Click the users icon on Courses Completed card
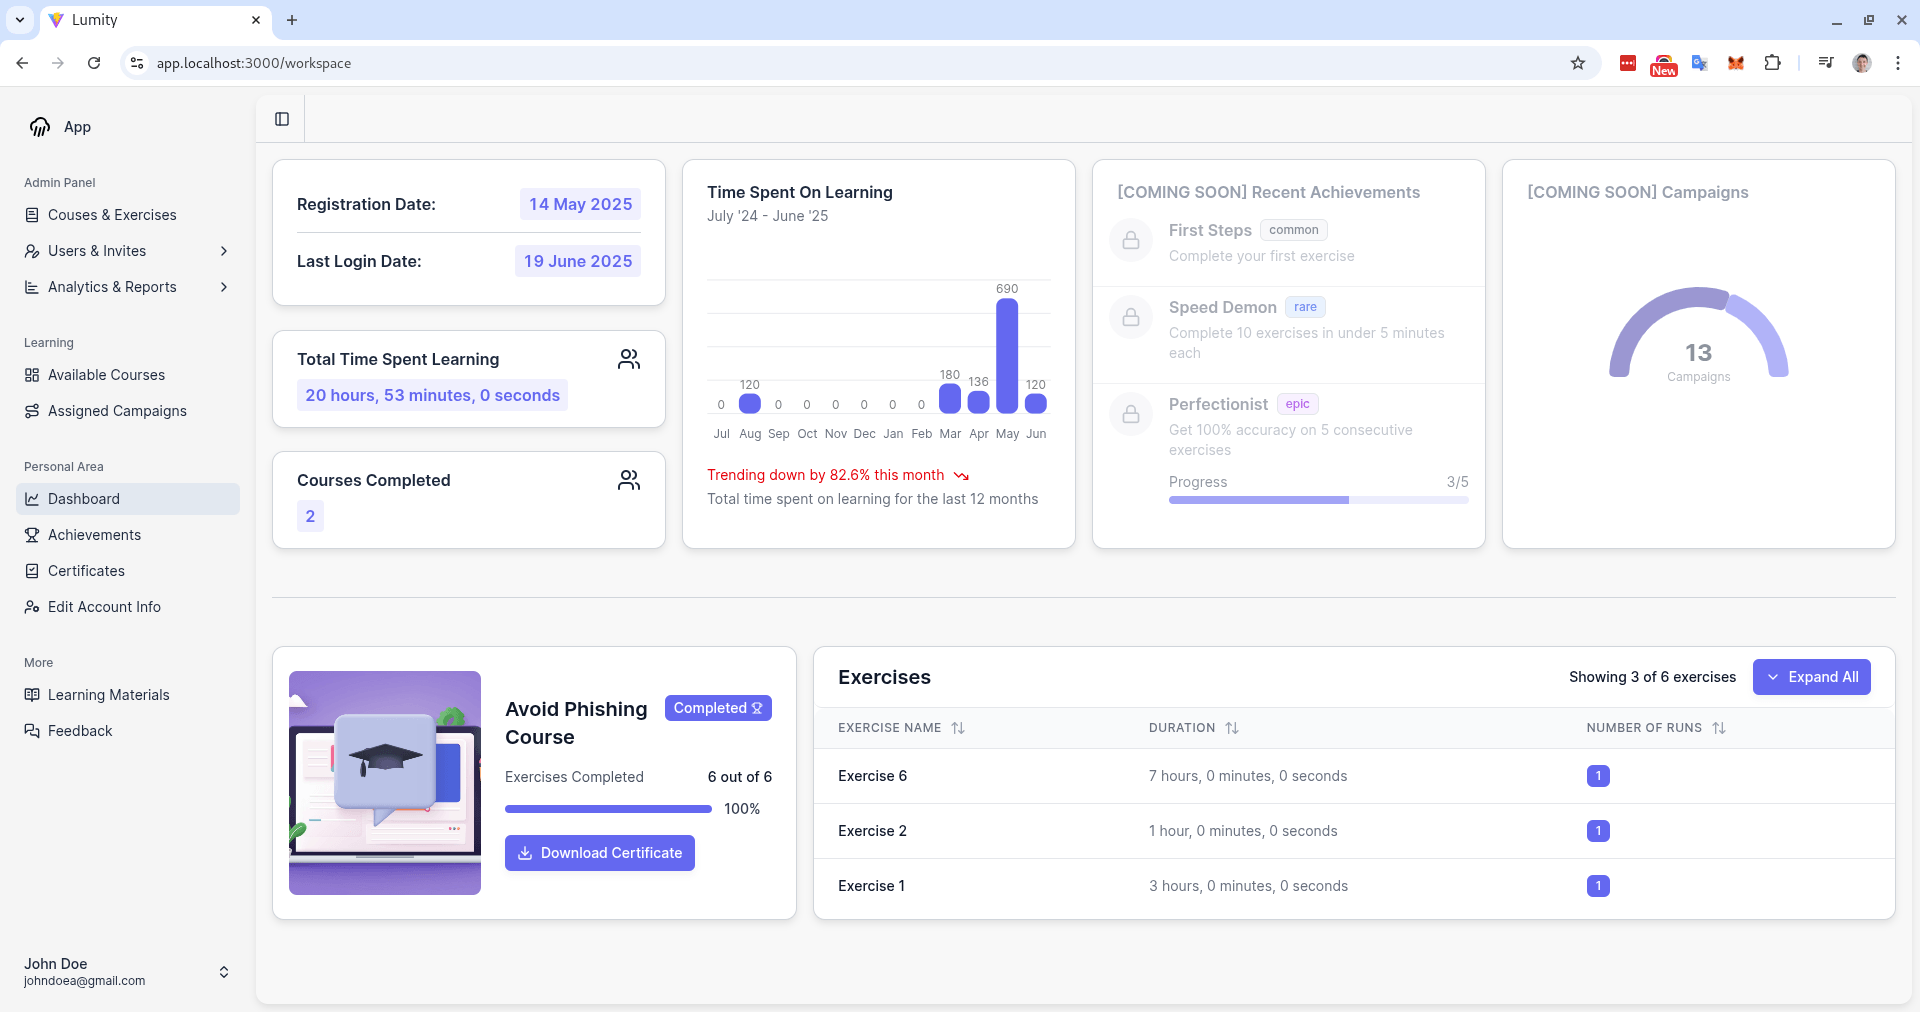The width and height of the screenshot is (1920, 1012). point(628,481)
